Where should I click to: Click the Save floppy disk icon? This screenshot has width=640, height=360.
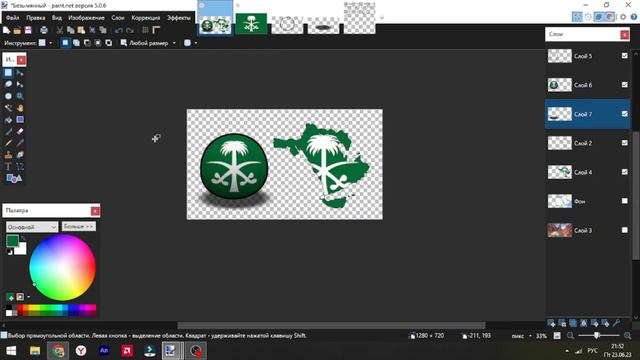(28, 30)
